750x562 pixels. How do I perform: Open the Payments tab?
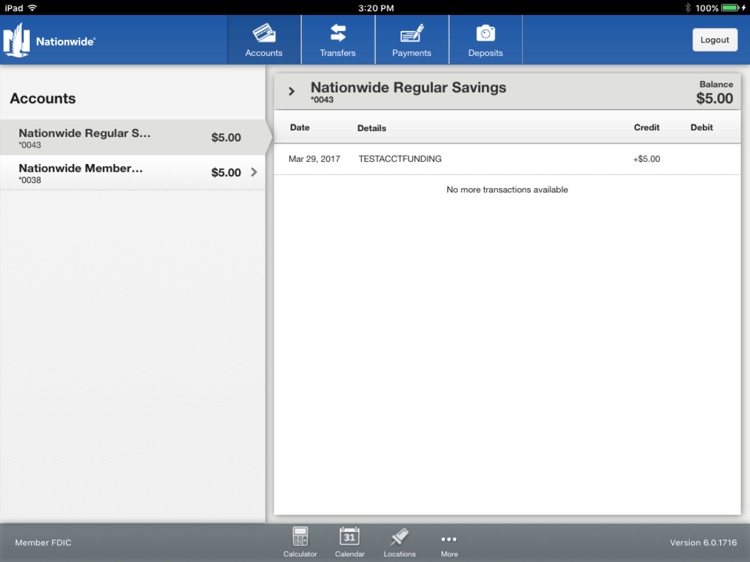411,40
